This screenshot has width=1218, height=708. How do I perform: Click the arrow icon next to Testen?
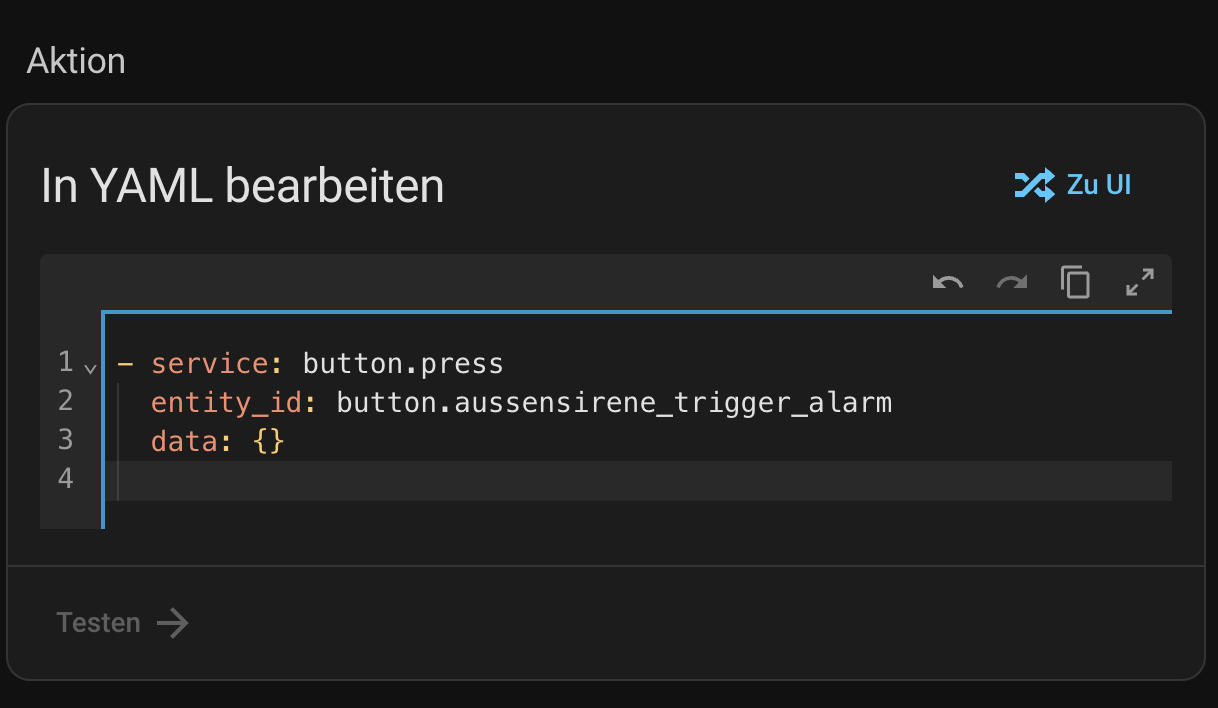[173, 624]
